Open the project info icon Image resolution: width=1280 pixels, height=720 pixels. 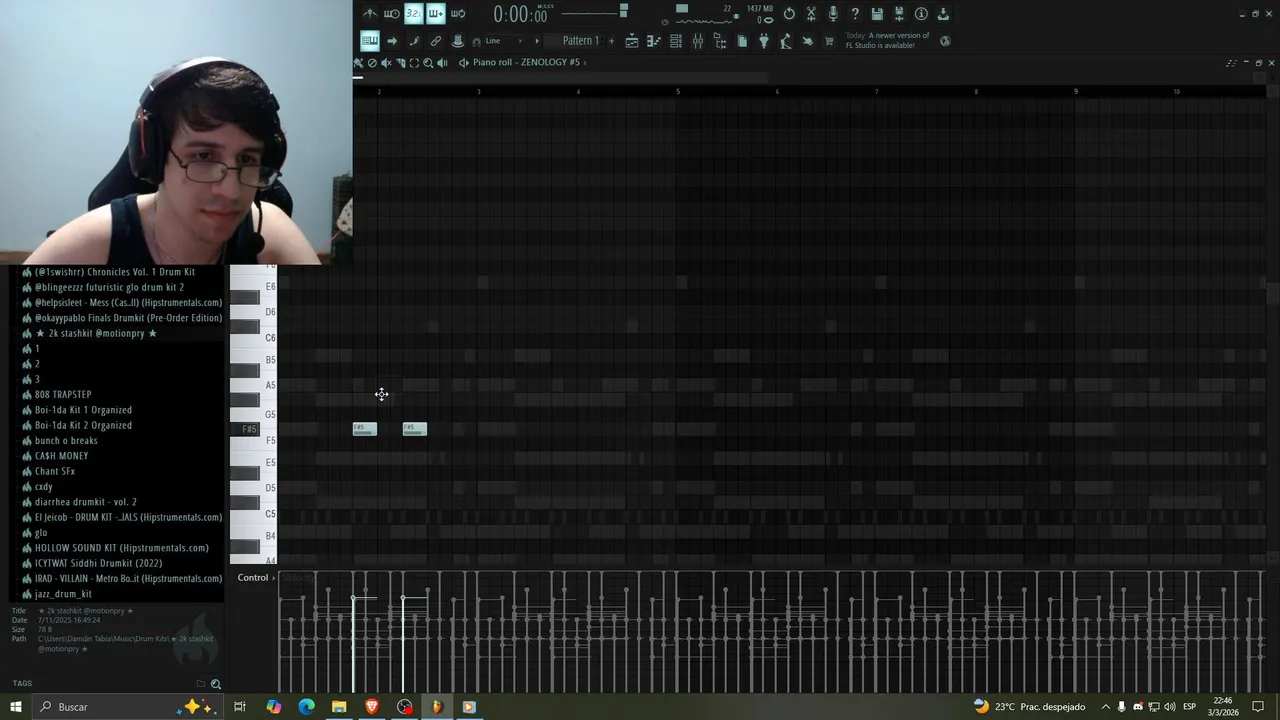click(x=921, y=14)
